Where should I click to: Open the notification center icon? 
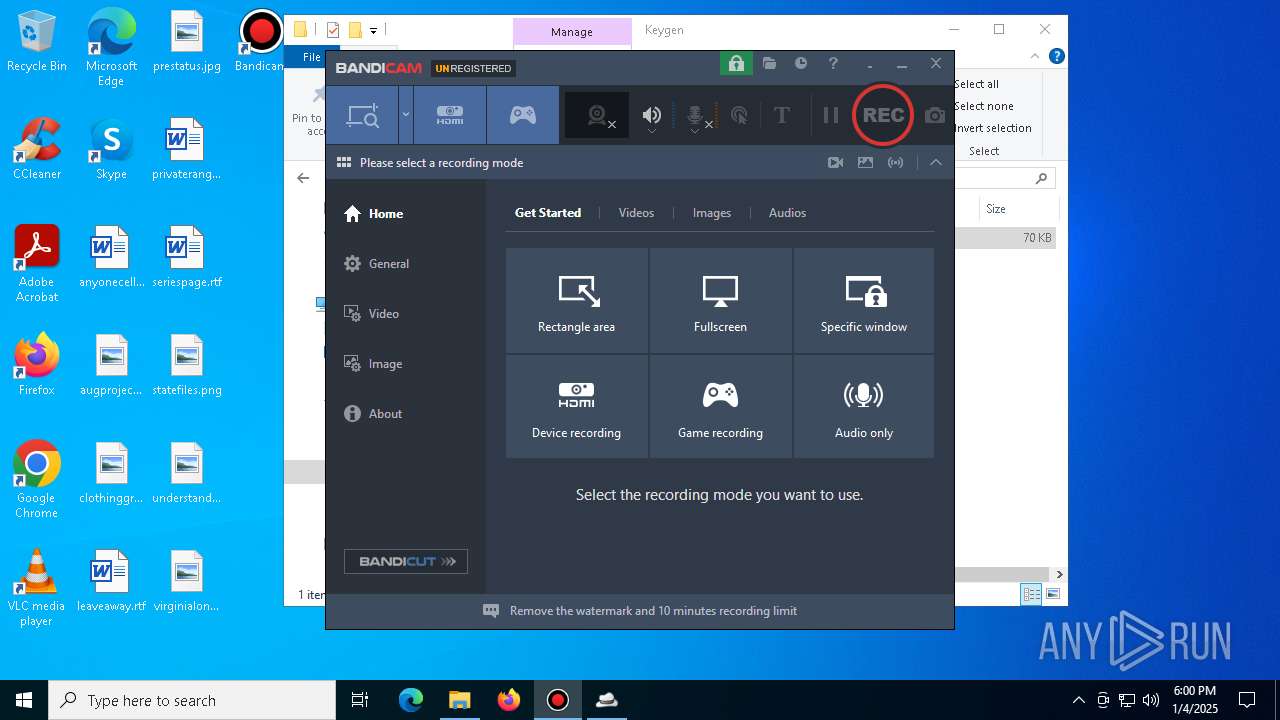coord(1247,700)
